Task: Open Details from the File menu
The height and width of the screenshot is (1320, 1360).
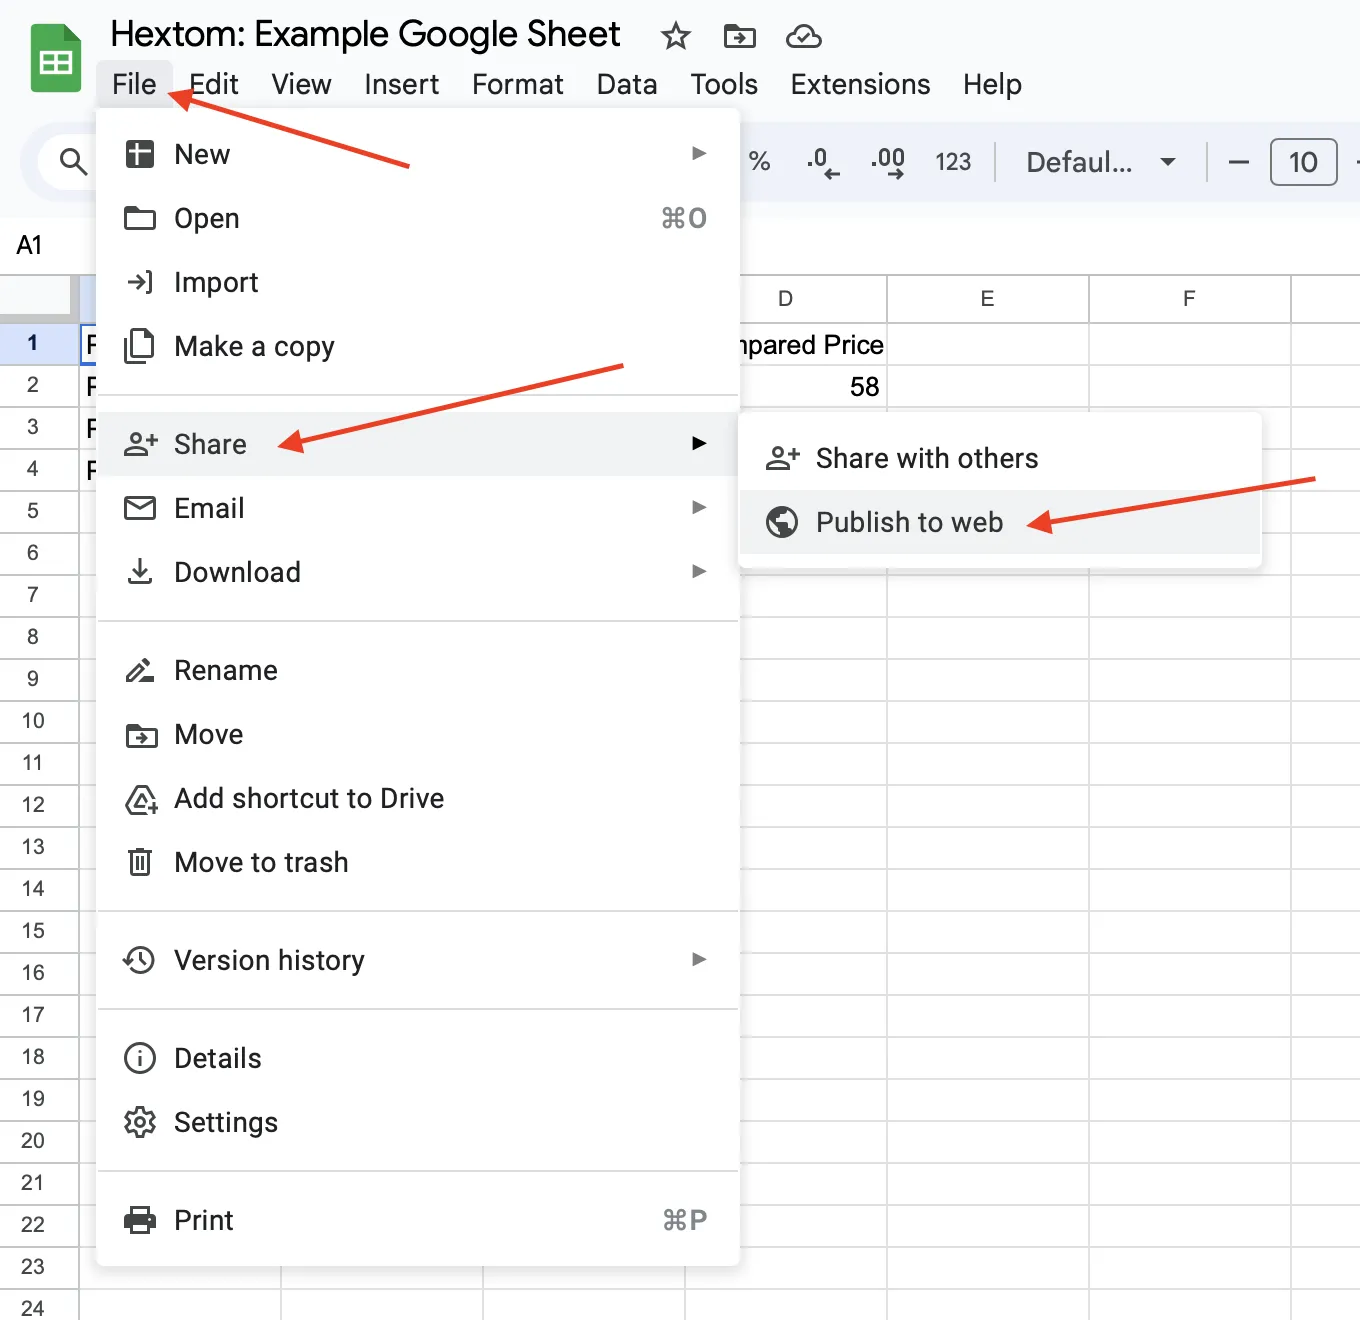Action: (x=418, y=1058)
